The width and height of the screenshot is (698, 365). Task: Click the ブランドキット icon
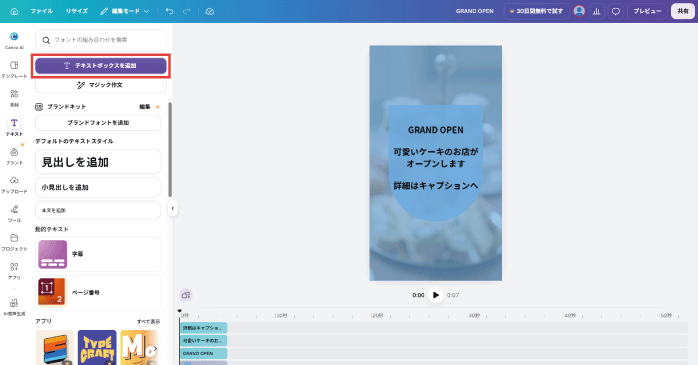click(x=39, y=107)
